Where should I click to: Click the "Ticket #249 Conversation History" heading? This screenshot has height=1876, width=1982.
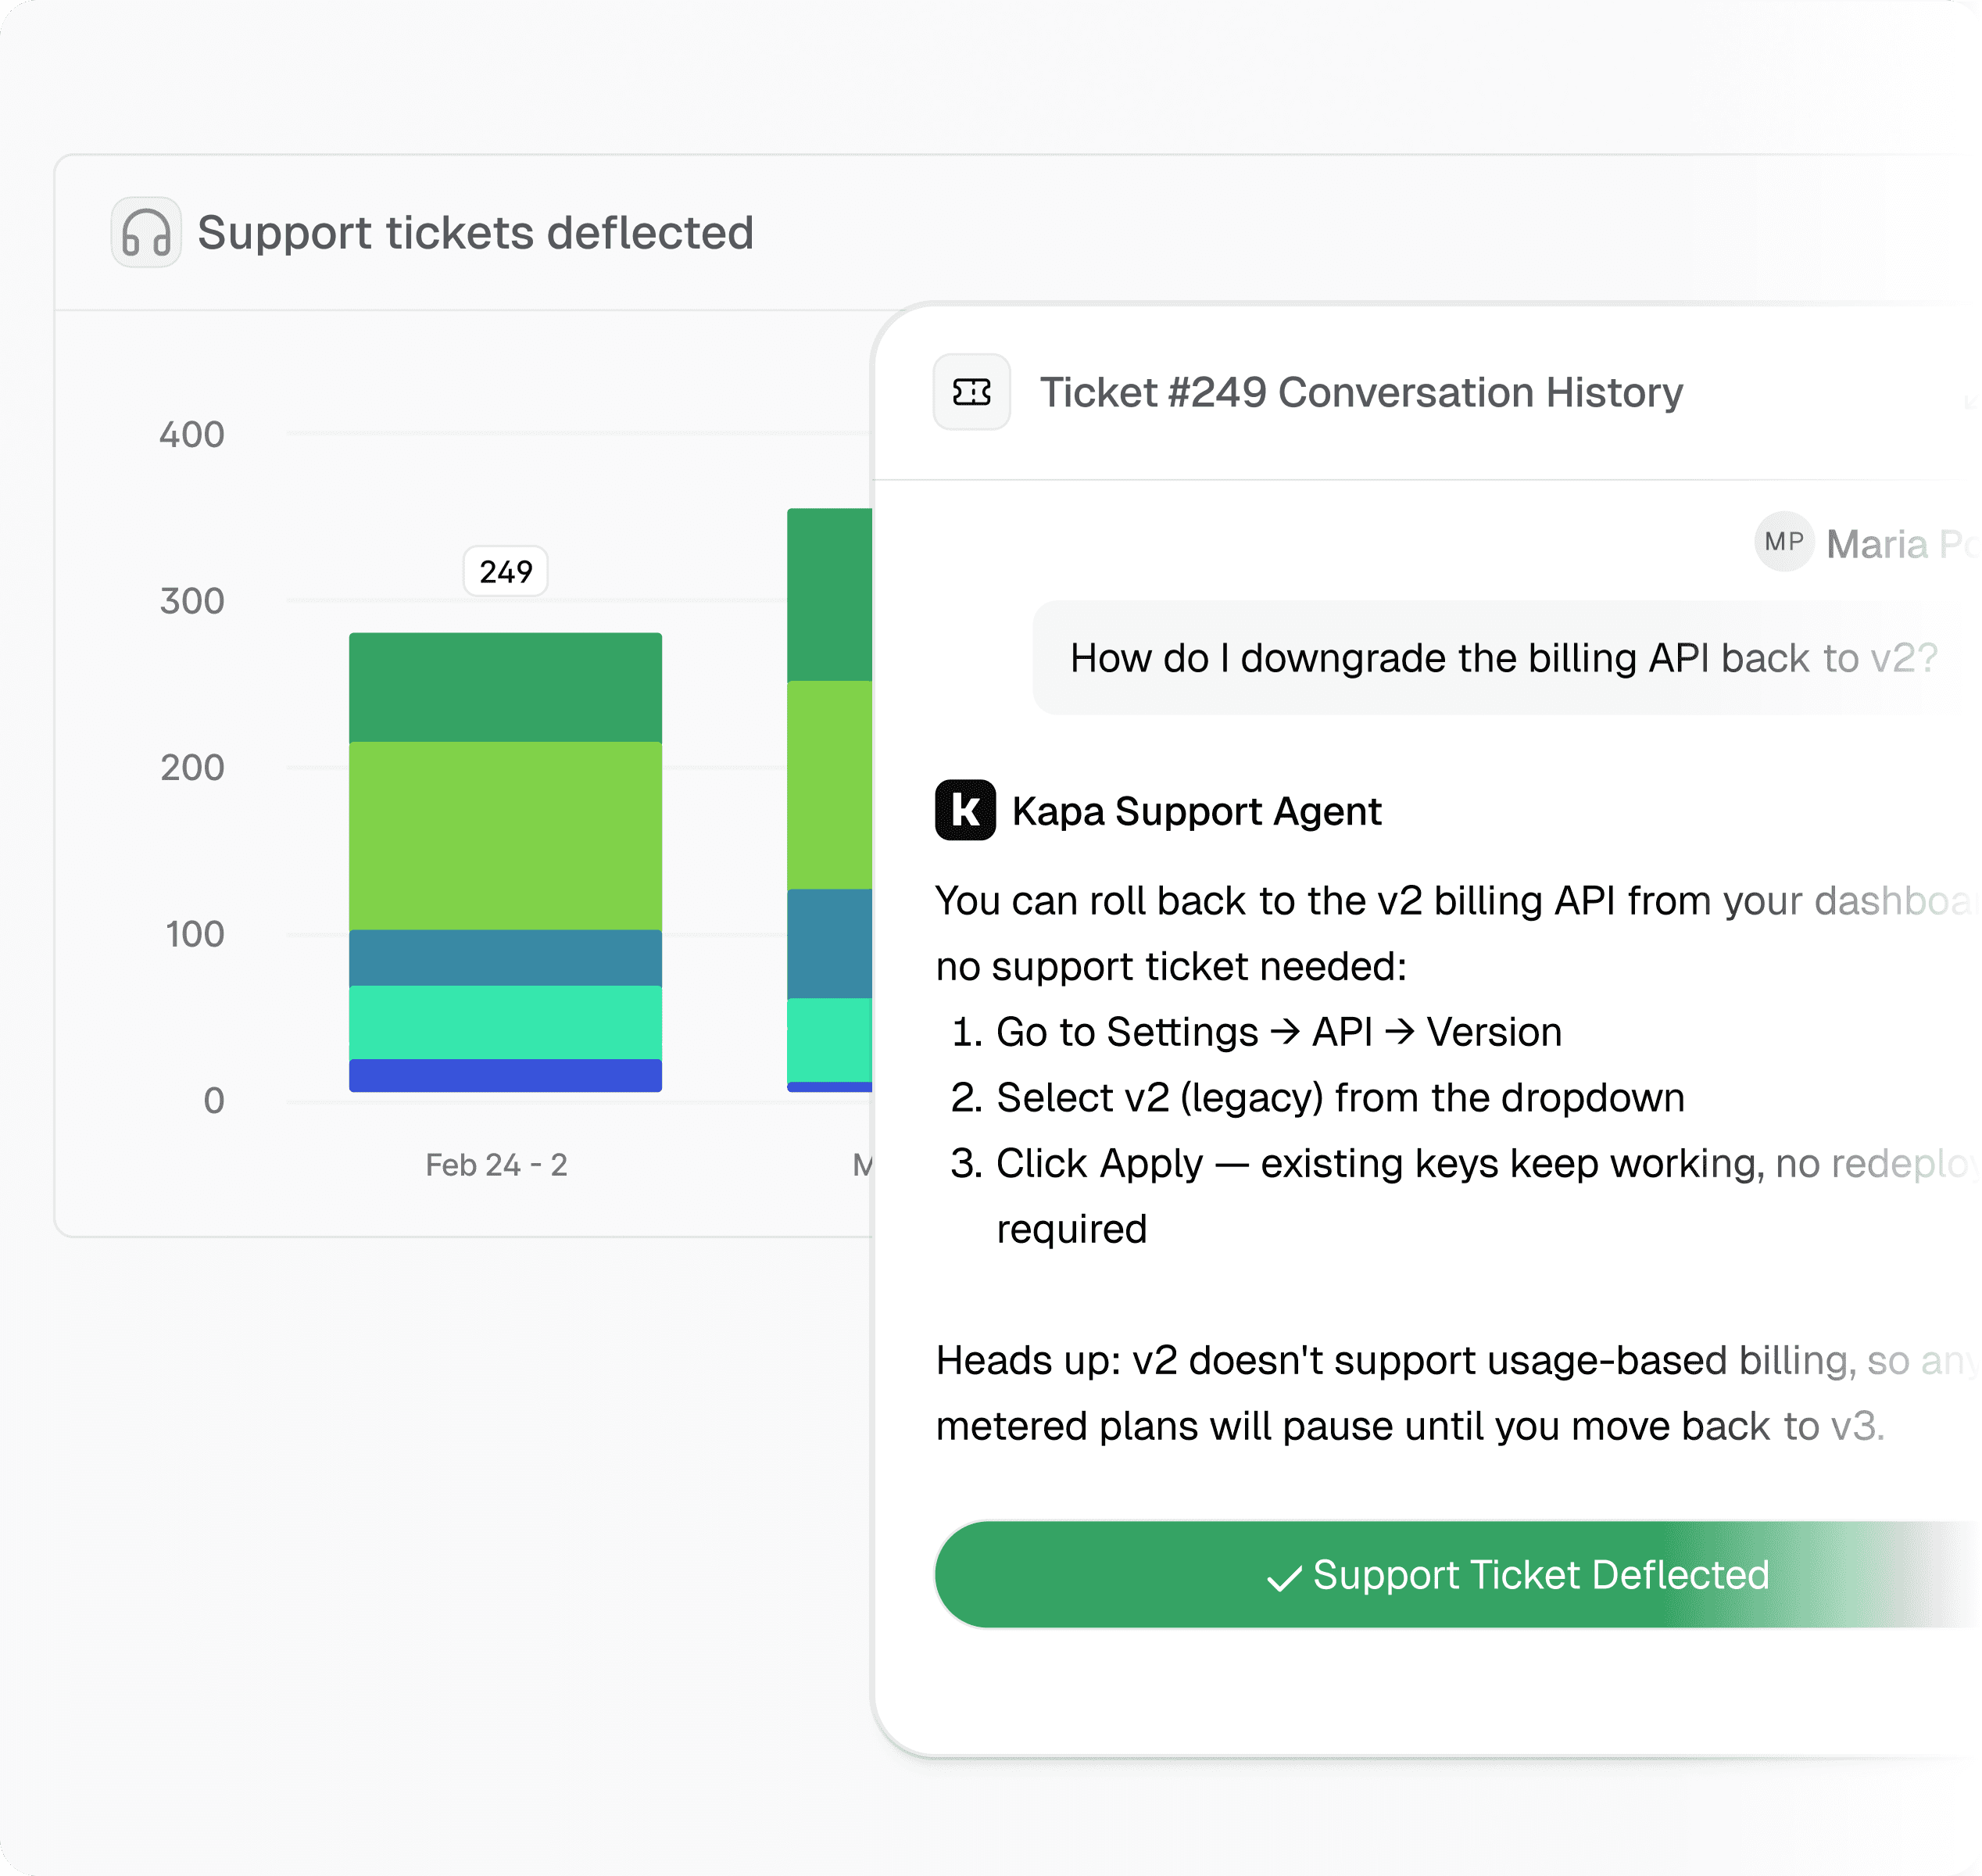[x=1361, y=393]
